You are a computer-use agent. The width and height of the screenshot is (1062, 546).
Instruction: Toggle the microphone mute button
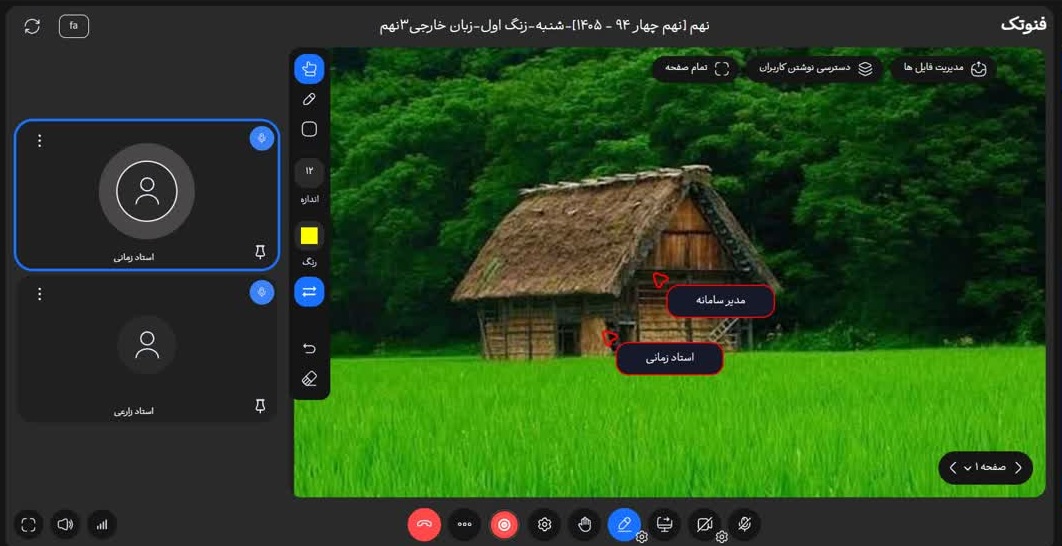tap(744, 524)
